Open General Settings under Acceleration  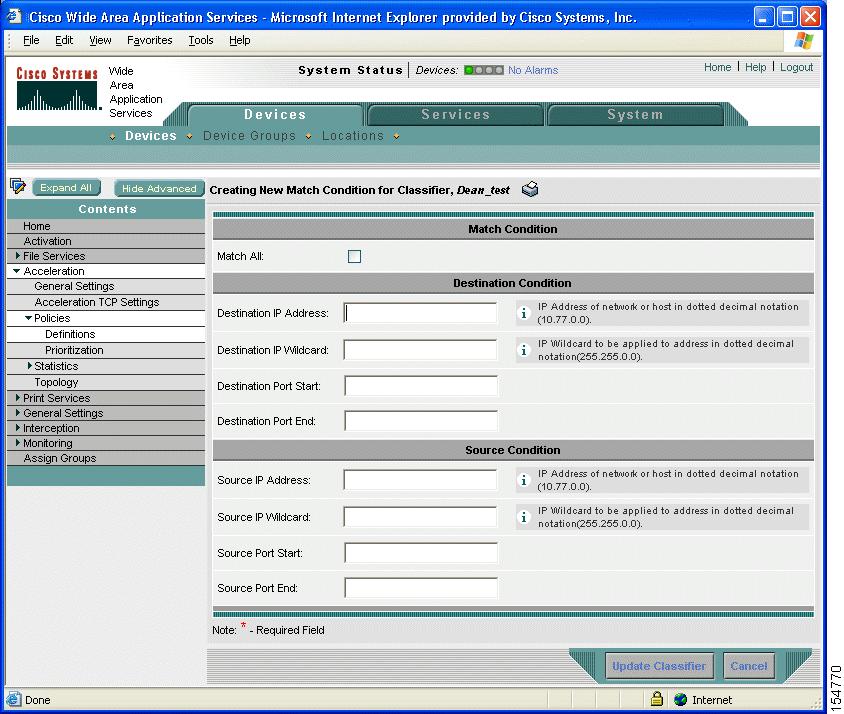point(74,286)
